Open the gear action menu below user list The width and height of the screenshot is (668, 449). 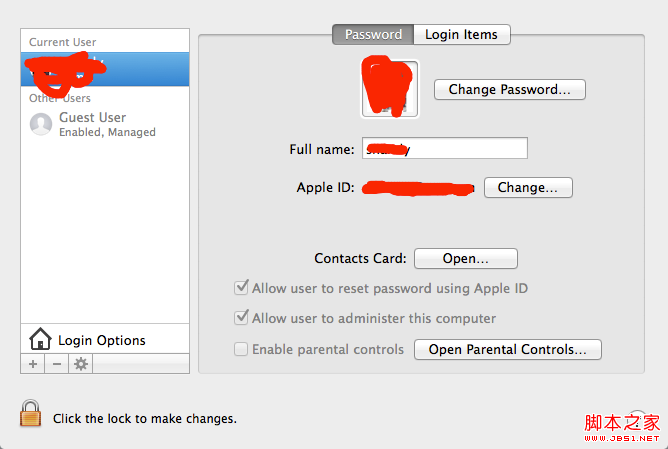81,364
